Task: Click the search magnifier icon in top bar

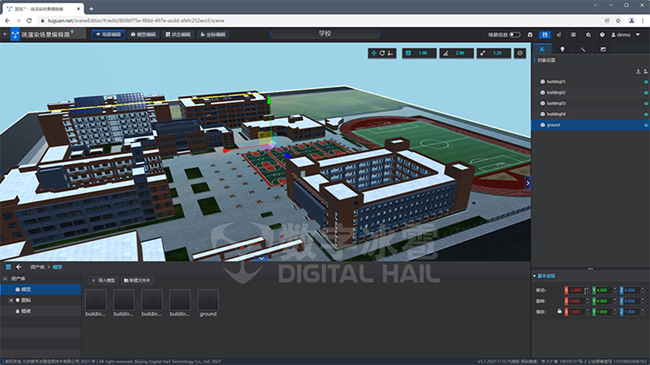Action: (x=588, y=35)
